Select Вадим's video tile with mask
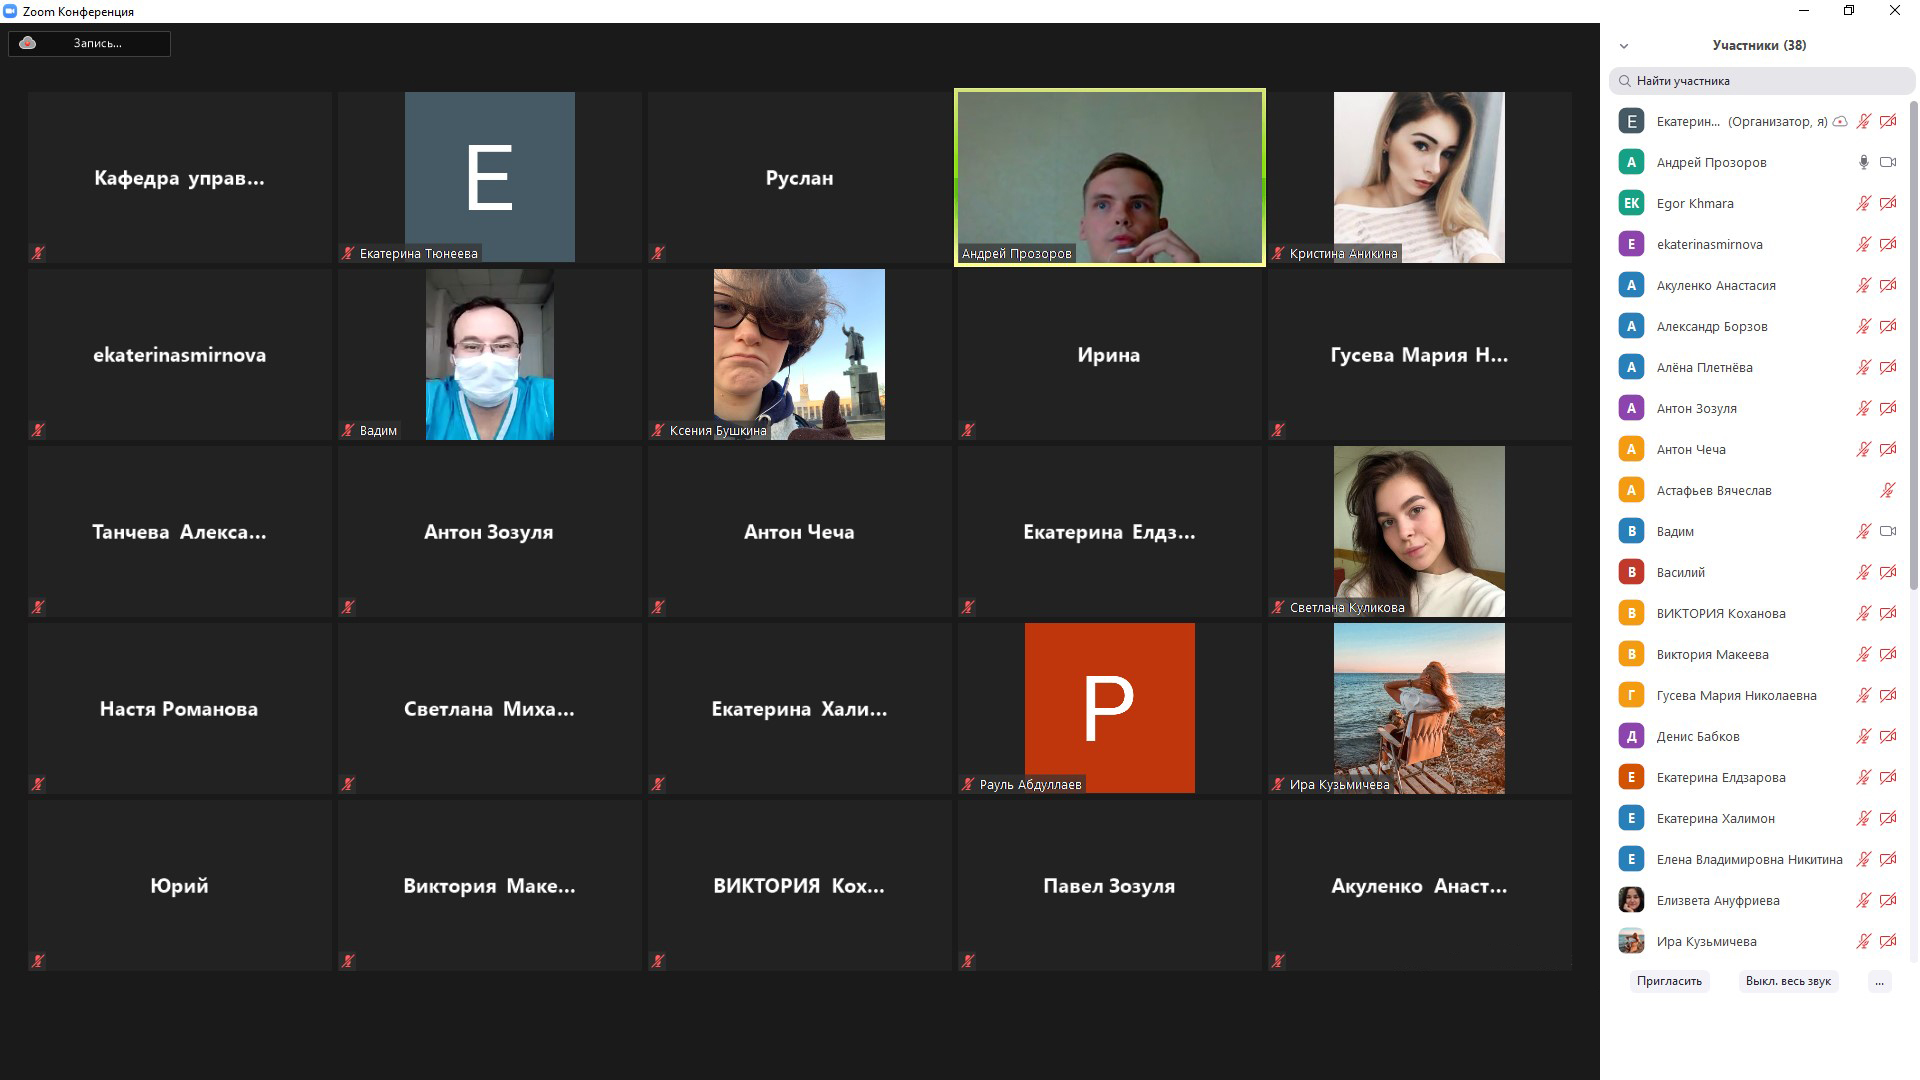 coord(489,354)
